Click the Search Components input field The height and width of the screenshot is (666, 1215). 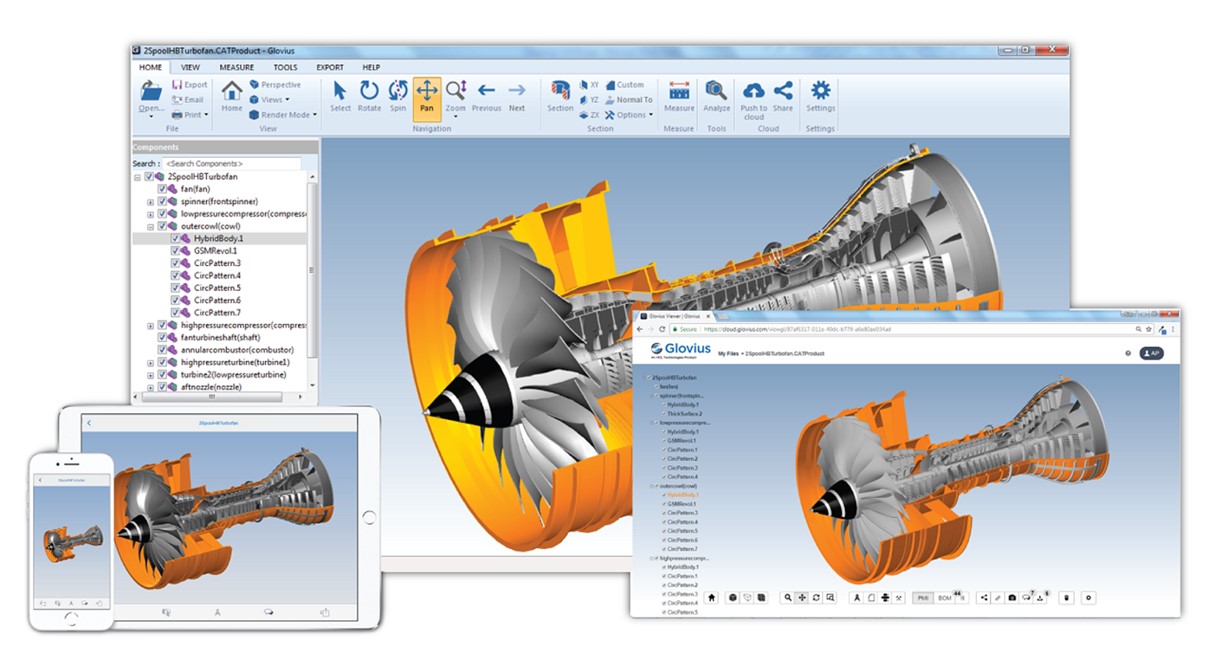coord(231,163)
